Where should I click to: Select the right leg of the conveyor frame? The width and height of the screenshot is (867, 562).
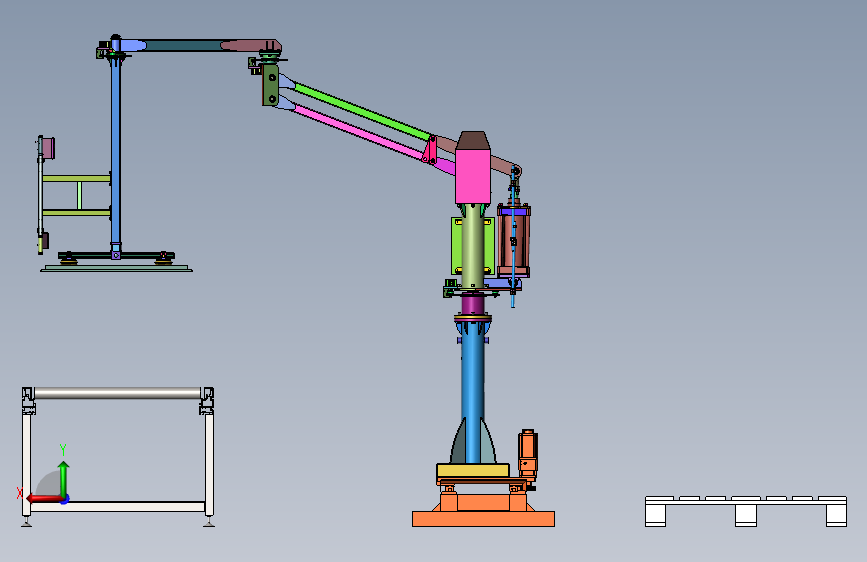(209, 465)
